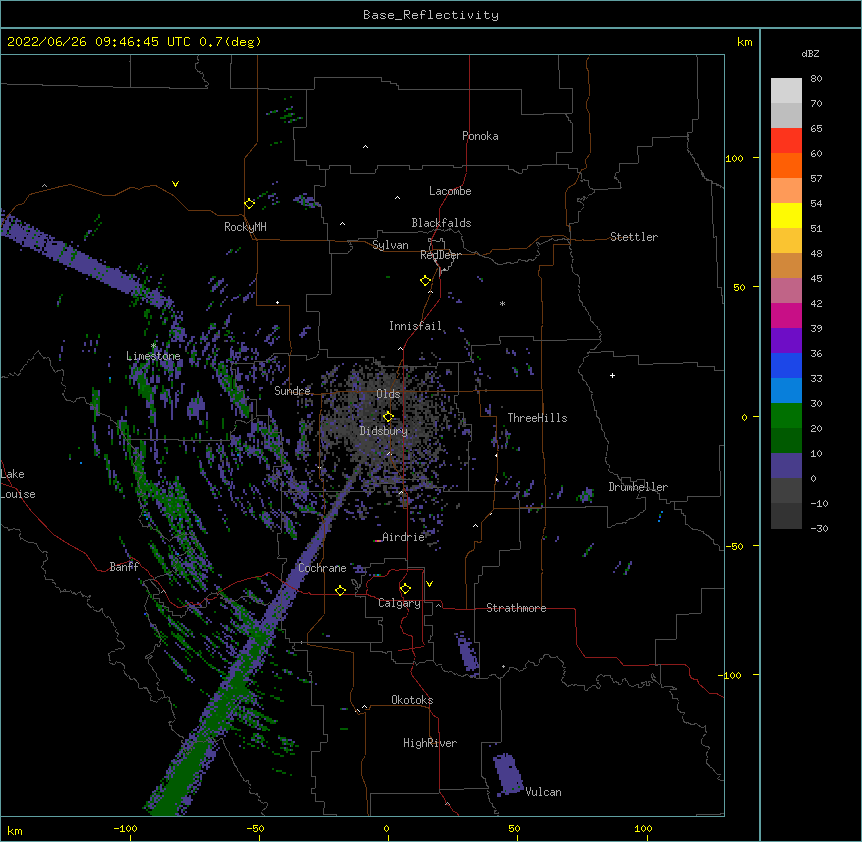Screen dimensions: 862x842
Task: Click the -50 km tick on the right axis
Action: pyautogui.click(x=734, y=546)
